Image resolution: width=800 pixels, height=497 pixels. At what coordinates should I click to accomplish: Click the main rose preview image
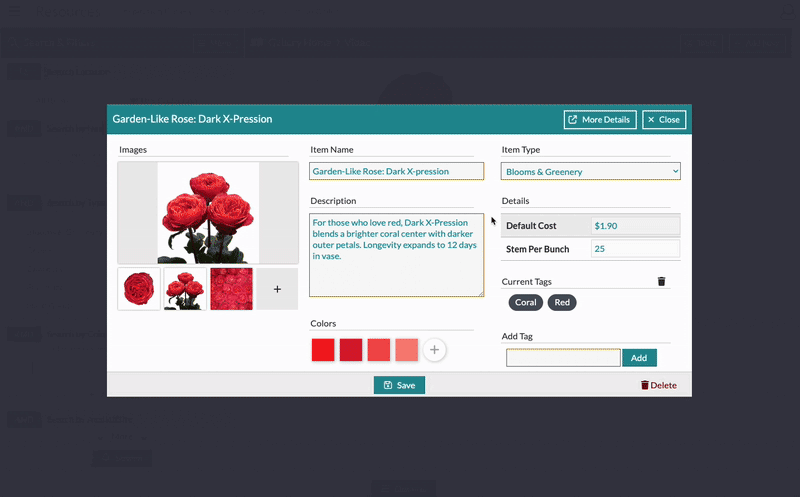(208, 213)
